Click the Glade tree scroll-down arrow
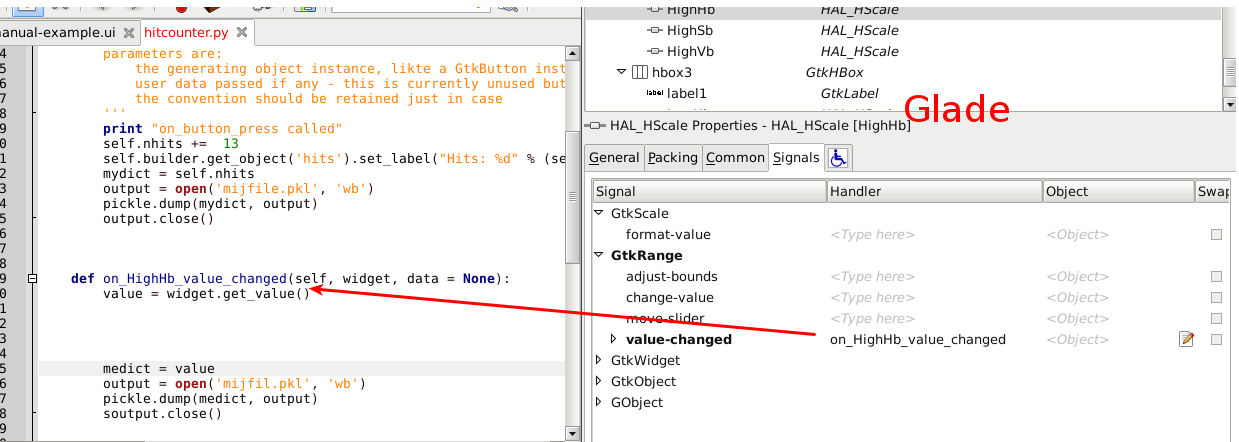This screenshot has width=1239, height=442. pos(1231,104)
